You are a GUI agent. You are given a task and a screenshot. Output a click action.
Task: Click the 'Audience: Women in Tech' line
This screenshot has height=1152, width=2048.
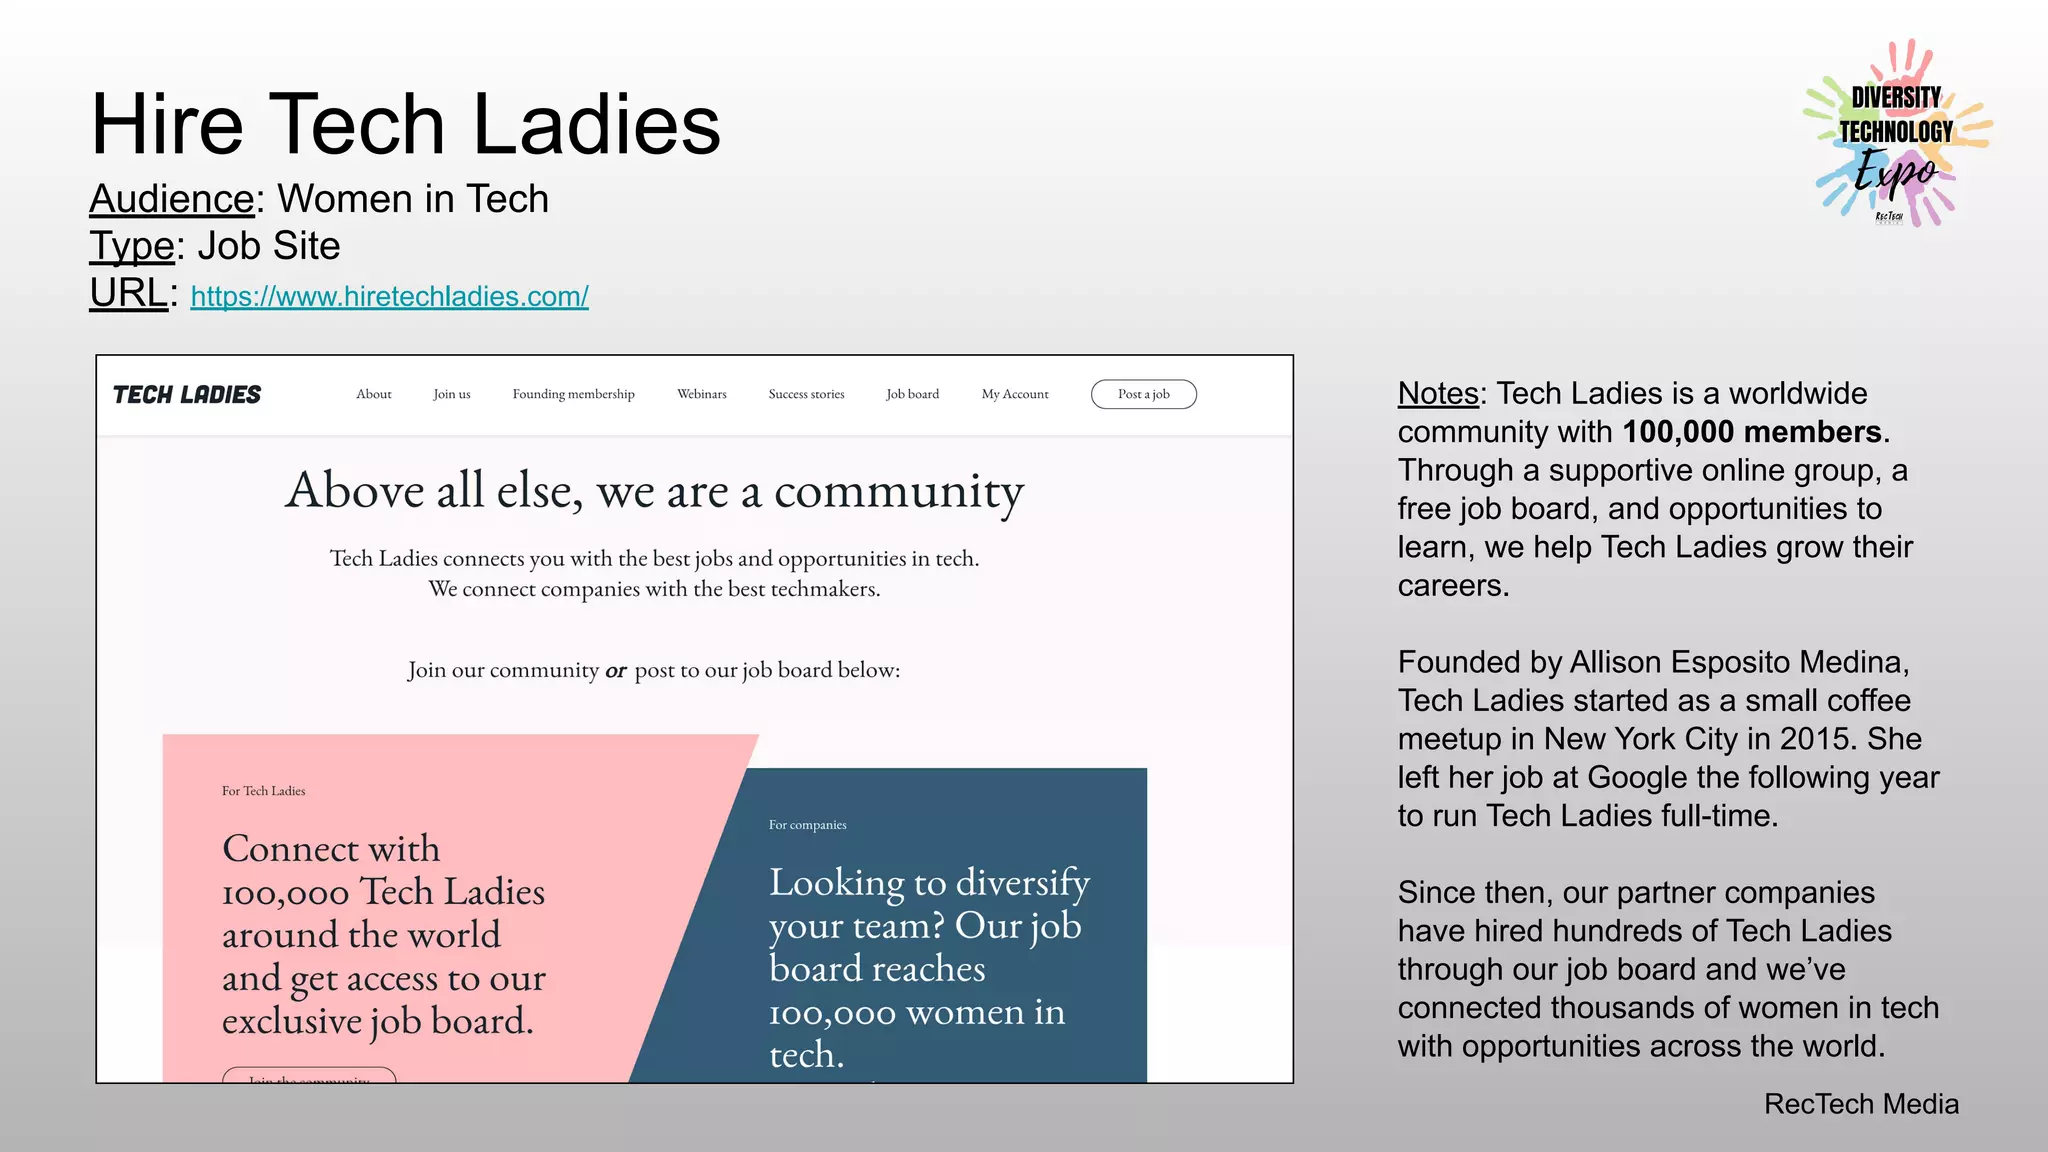pyautogui.click(x=319, y=199)
